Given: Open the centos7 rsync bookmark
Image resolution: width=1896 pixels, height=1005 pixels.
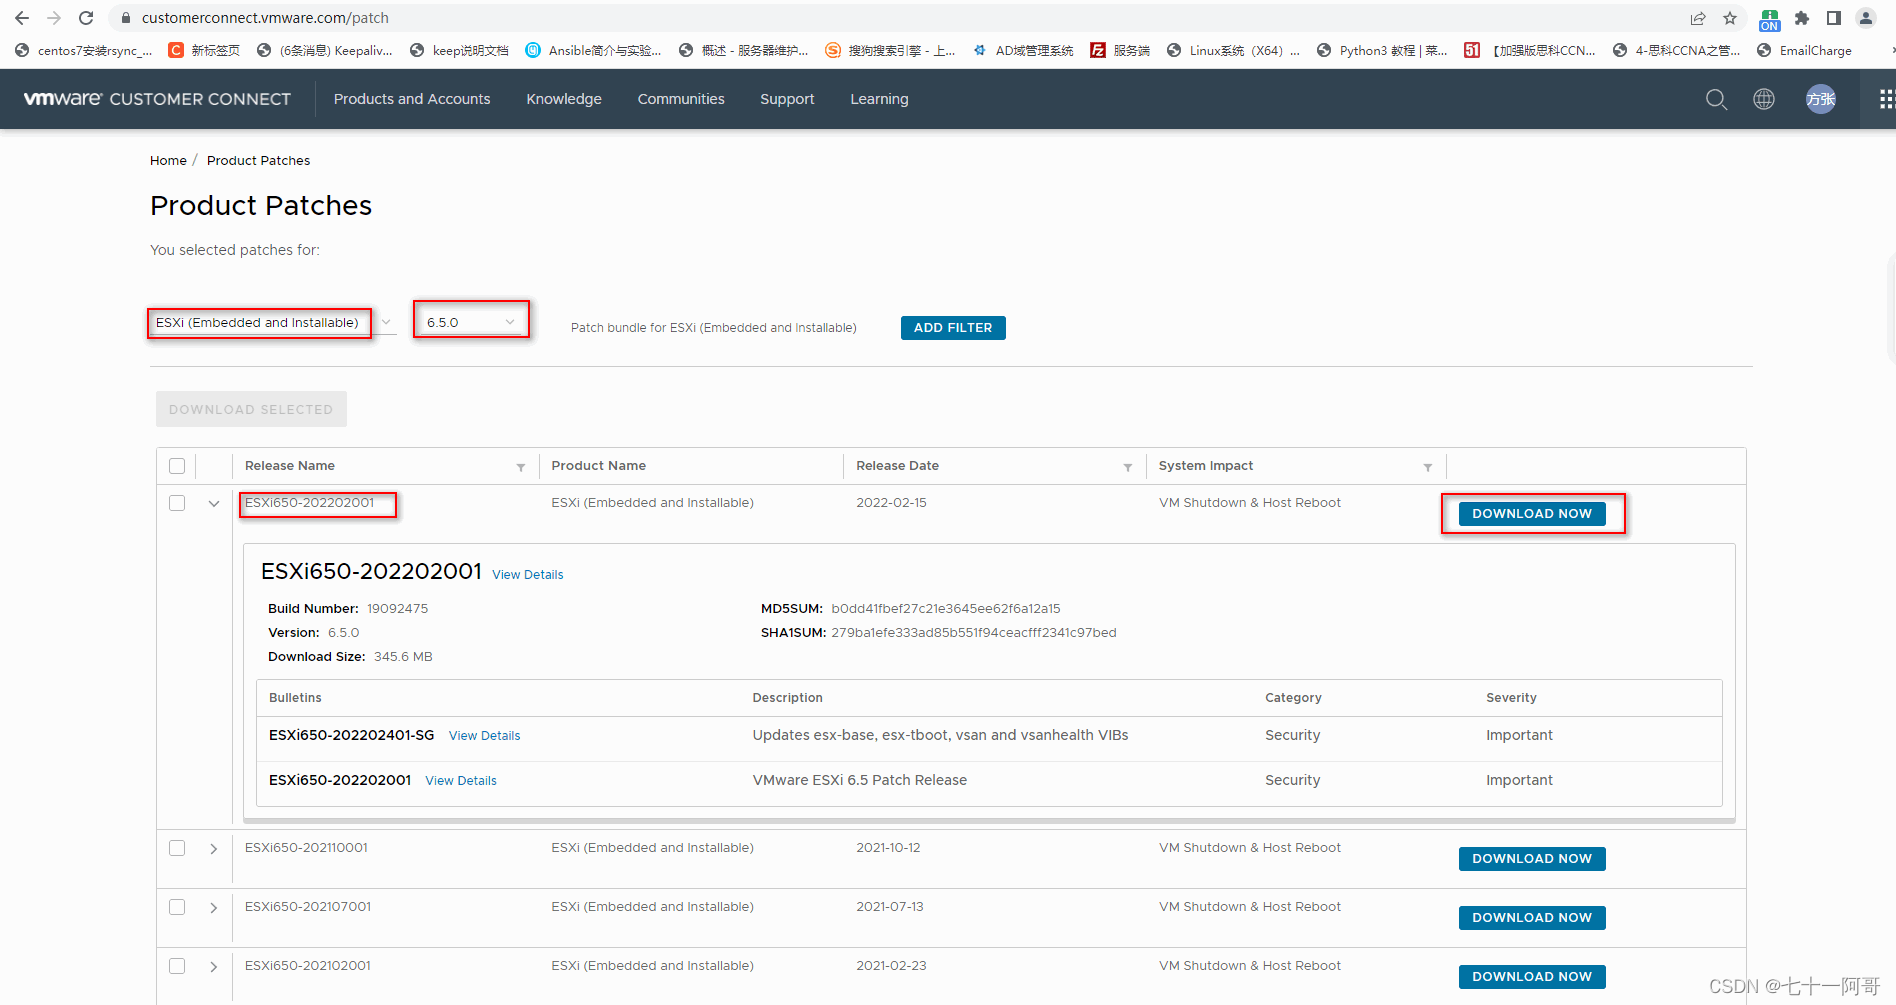Looking at the screenshot, I should (84, 50).
